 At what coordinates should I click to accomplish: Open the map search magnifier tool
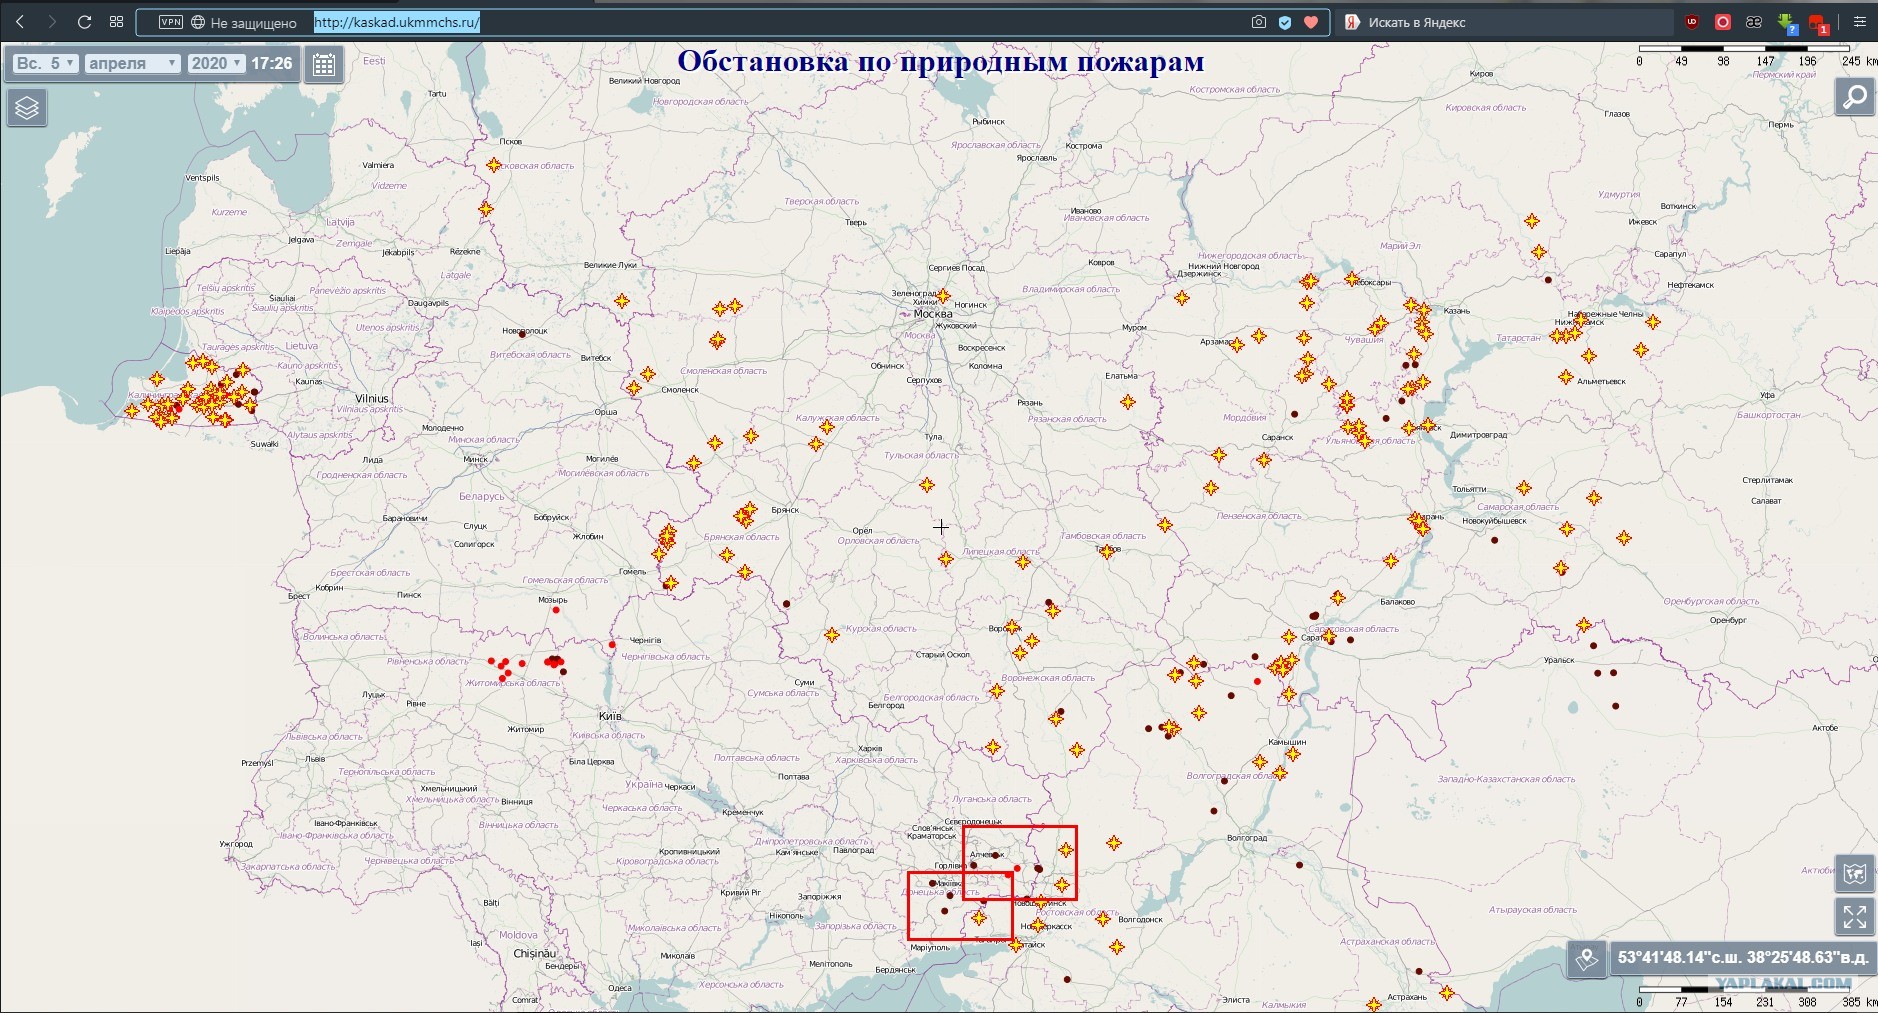point(1855,97)
